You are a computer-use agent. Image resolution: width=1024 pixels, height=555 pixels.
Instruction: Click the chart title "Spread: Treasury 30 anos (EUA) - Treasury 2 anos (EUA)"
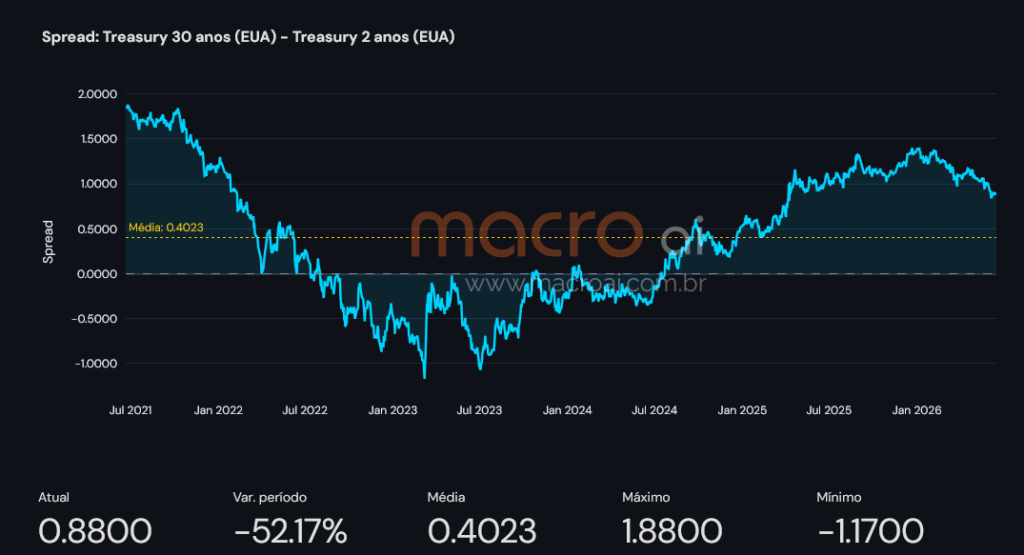pos(248,37)
